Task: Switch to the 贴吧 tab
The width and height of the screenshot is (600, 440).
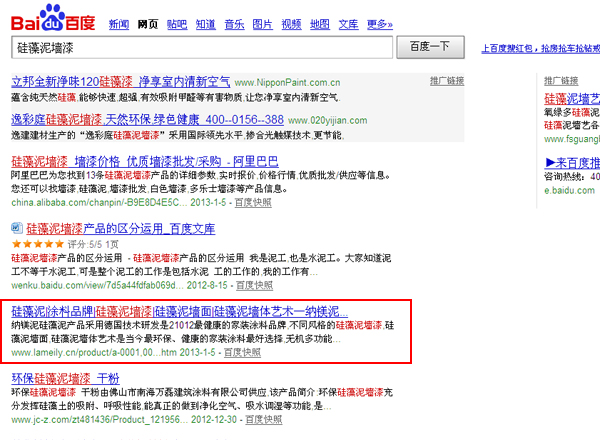Action: pyautogui.click(x=176, y=24)
